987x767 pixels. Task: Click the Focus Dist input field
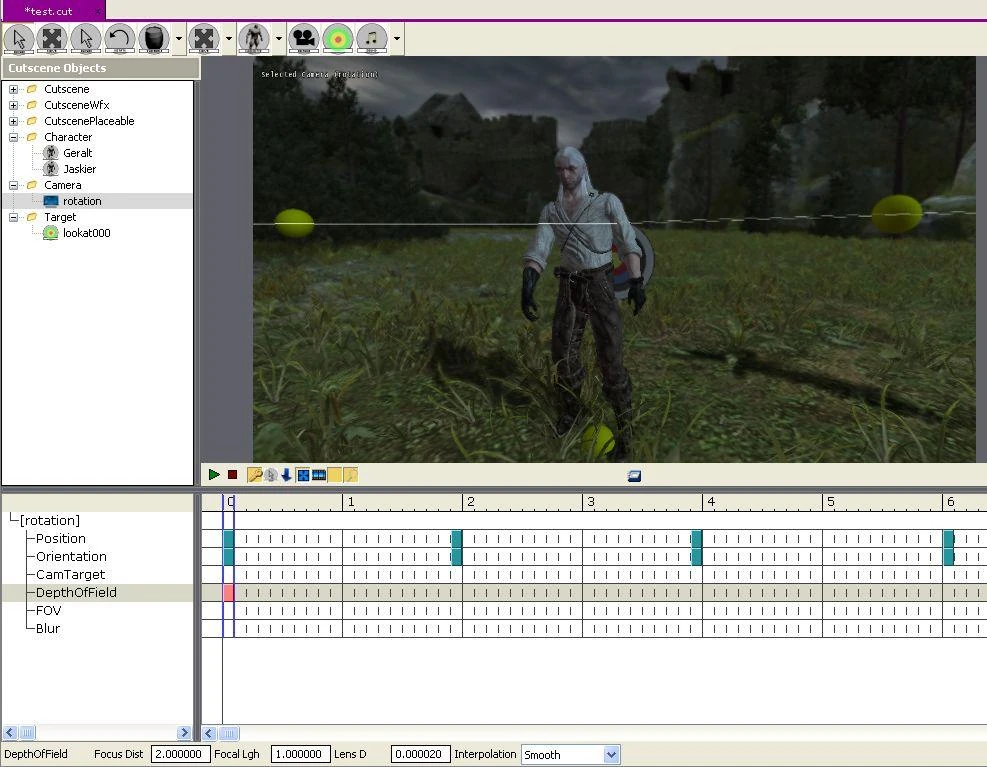point(180,754)
